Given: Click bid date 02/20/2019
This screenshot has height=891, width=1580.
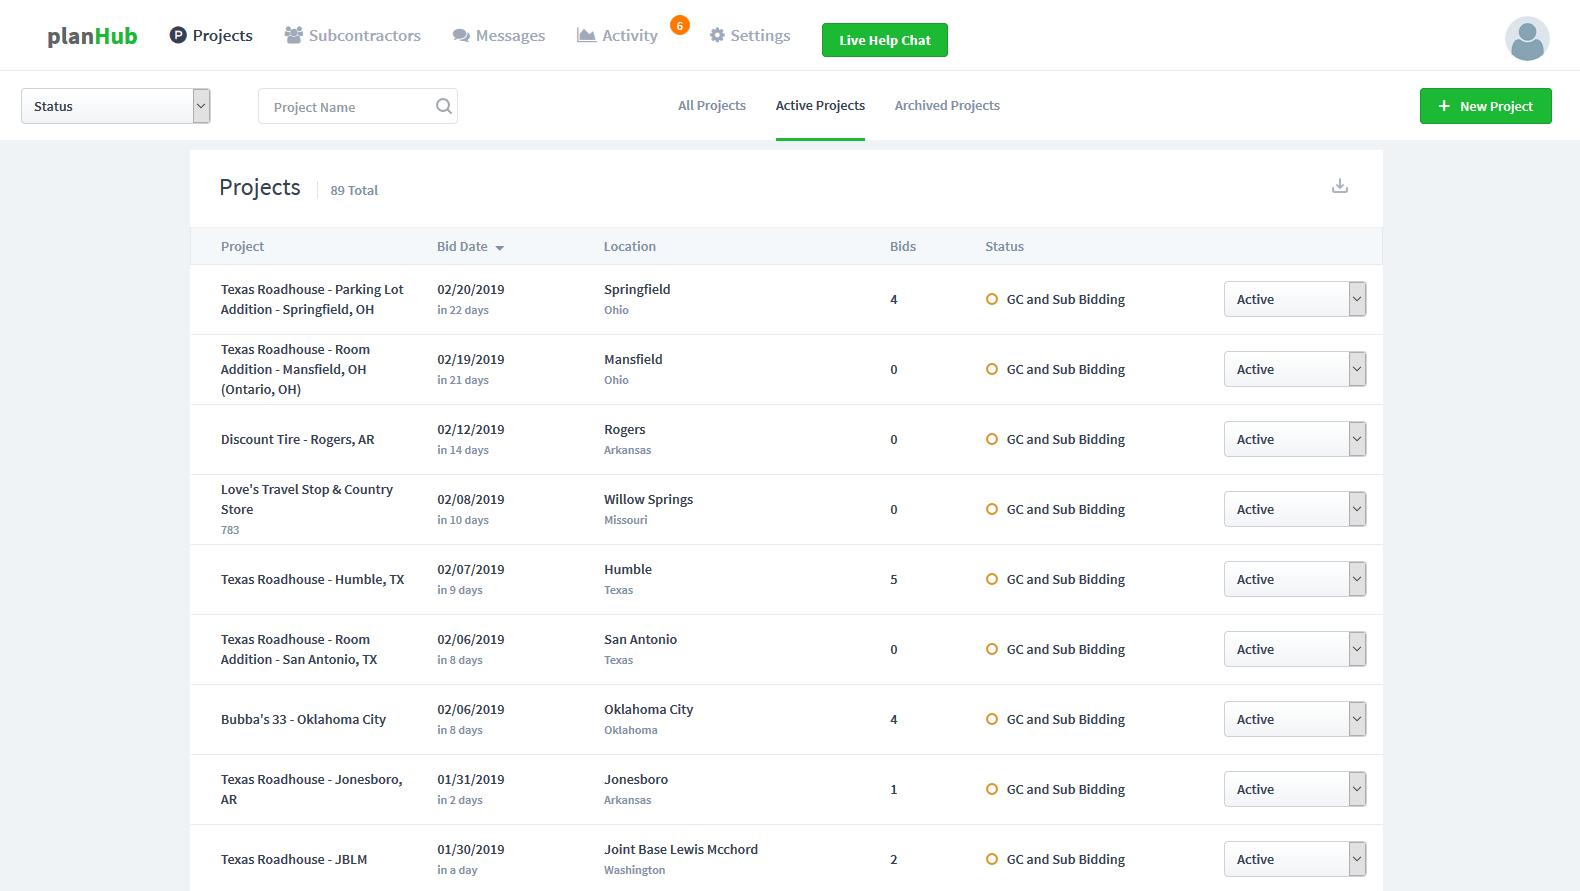Looking at the screenshot, I should click(471, 289).
